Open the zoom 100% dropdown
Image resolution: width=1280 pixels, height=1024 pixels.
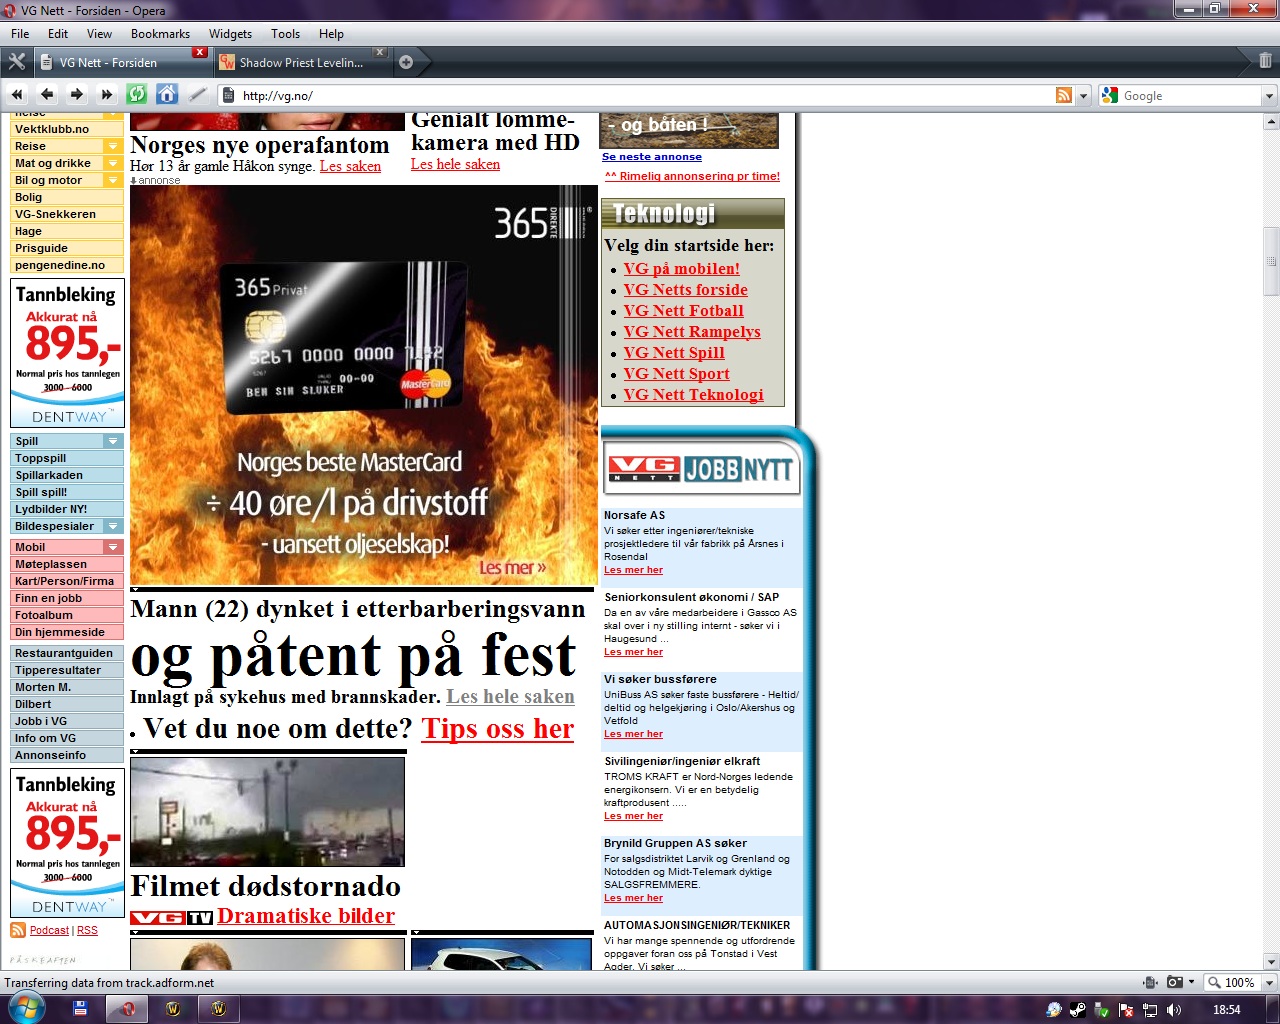click(x=1269, y=982)
